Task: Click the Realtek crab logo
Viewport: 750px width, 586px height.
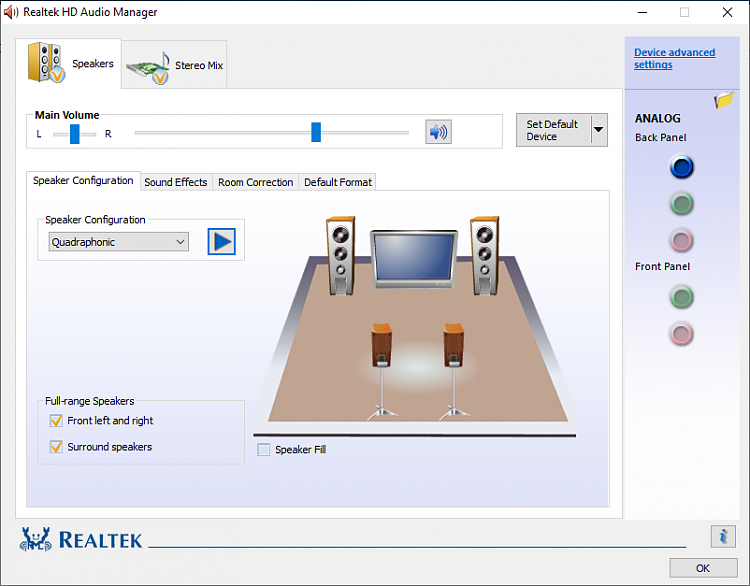Action: 35,539
